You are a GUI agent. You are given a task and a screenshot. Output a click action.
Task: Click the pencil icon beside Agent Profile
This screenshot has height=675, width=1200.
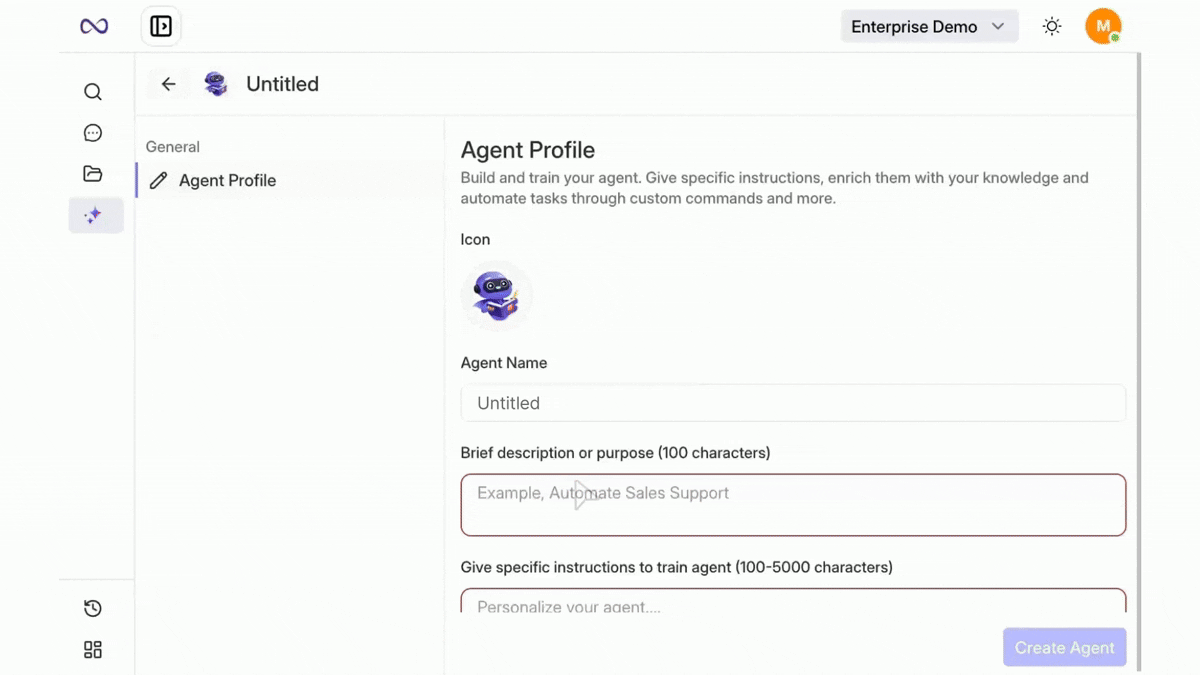157,180
